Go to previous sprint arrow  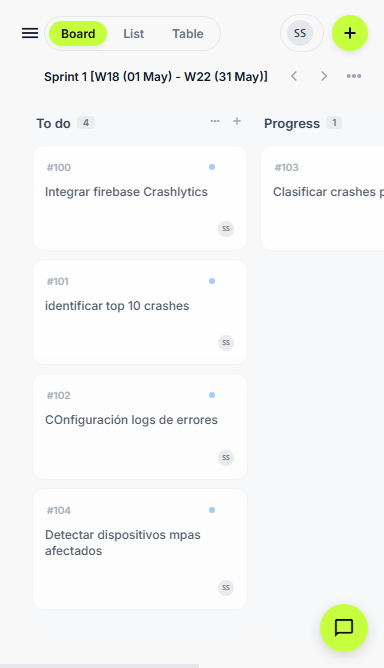pyautogui.click(x=294, y=76)
